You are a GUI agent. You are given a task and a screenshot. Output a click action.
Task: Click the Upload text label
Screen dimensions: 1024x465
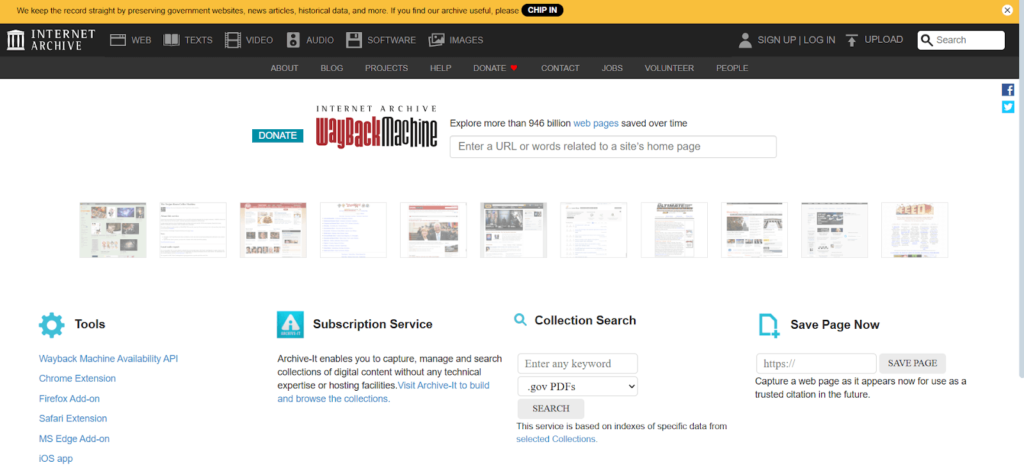coord(884,40)
